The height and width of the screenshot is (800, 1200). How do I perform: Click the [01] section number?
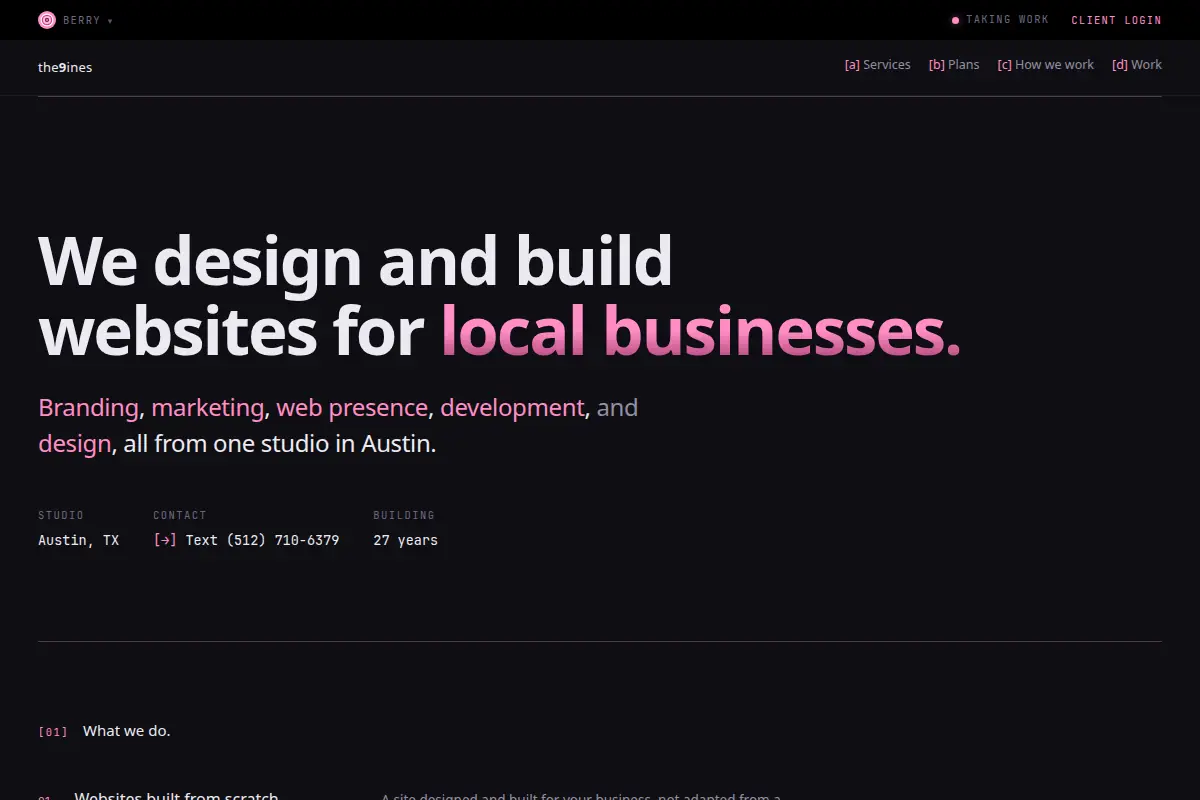tap(53, 732)
